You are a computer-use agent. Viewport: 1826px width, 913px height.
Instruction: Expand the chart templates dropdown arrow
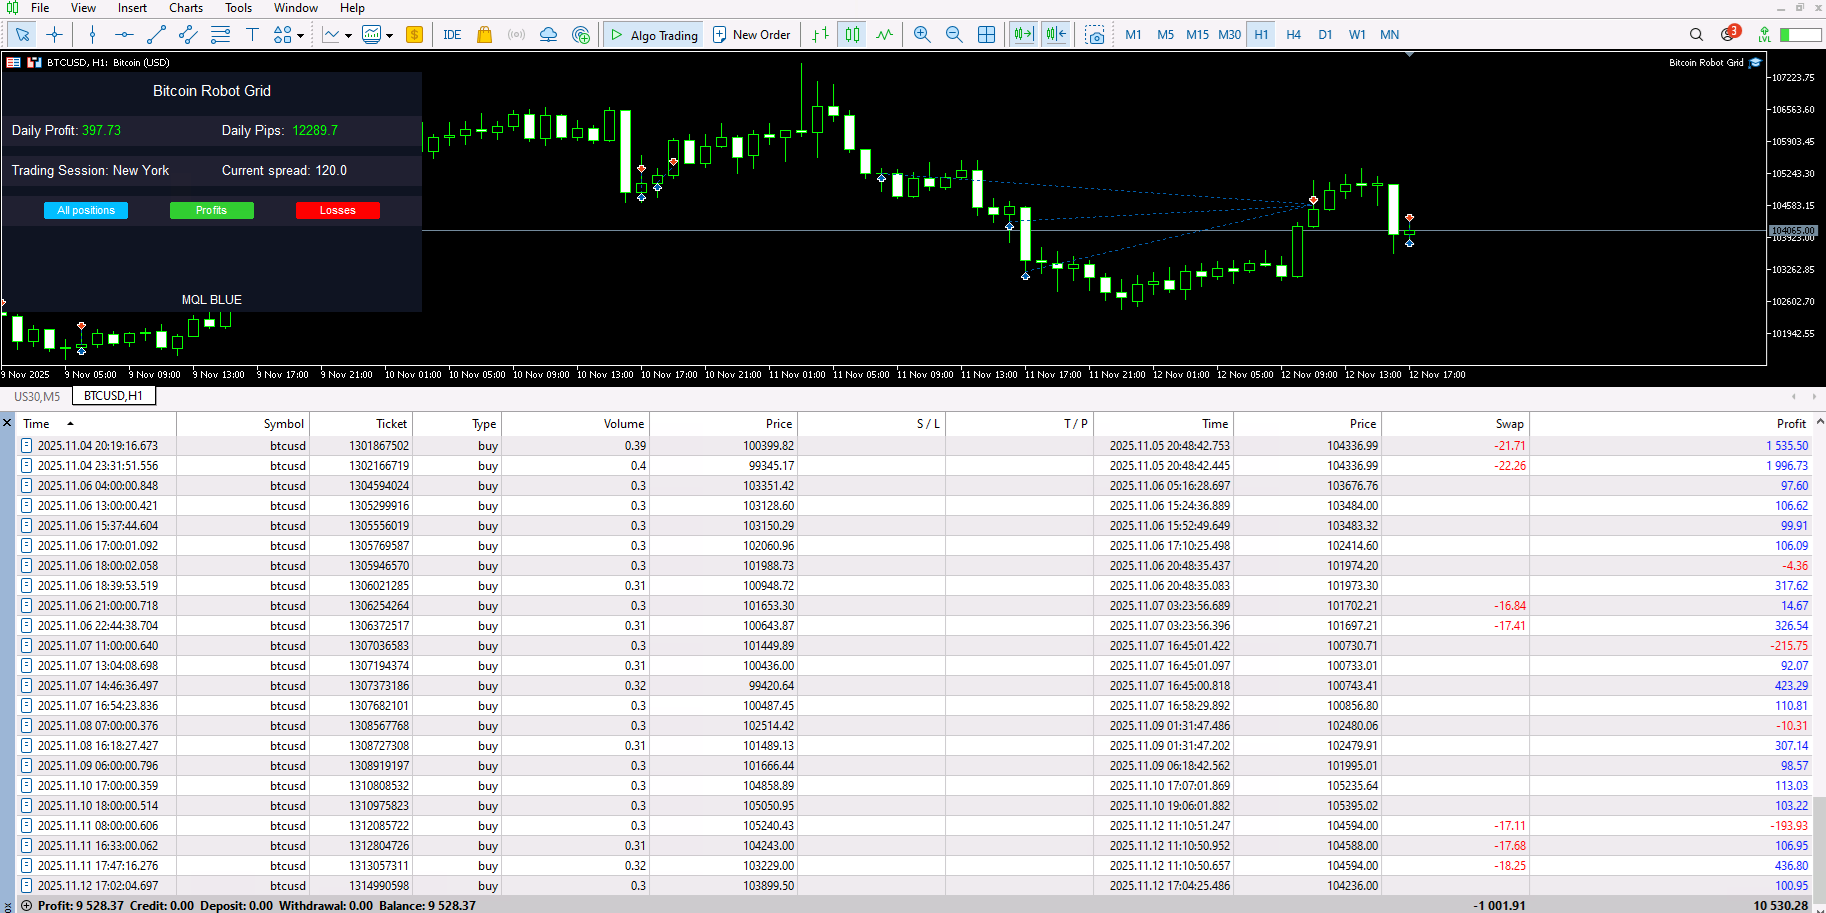(x=389, y=36)
